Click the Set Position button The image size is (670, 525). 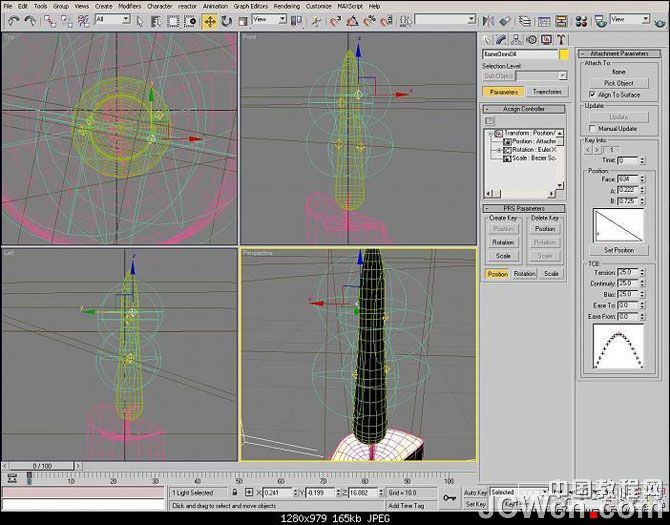[x=619, y=250]
